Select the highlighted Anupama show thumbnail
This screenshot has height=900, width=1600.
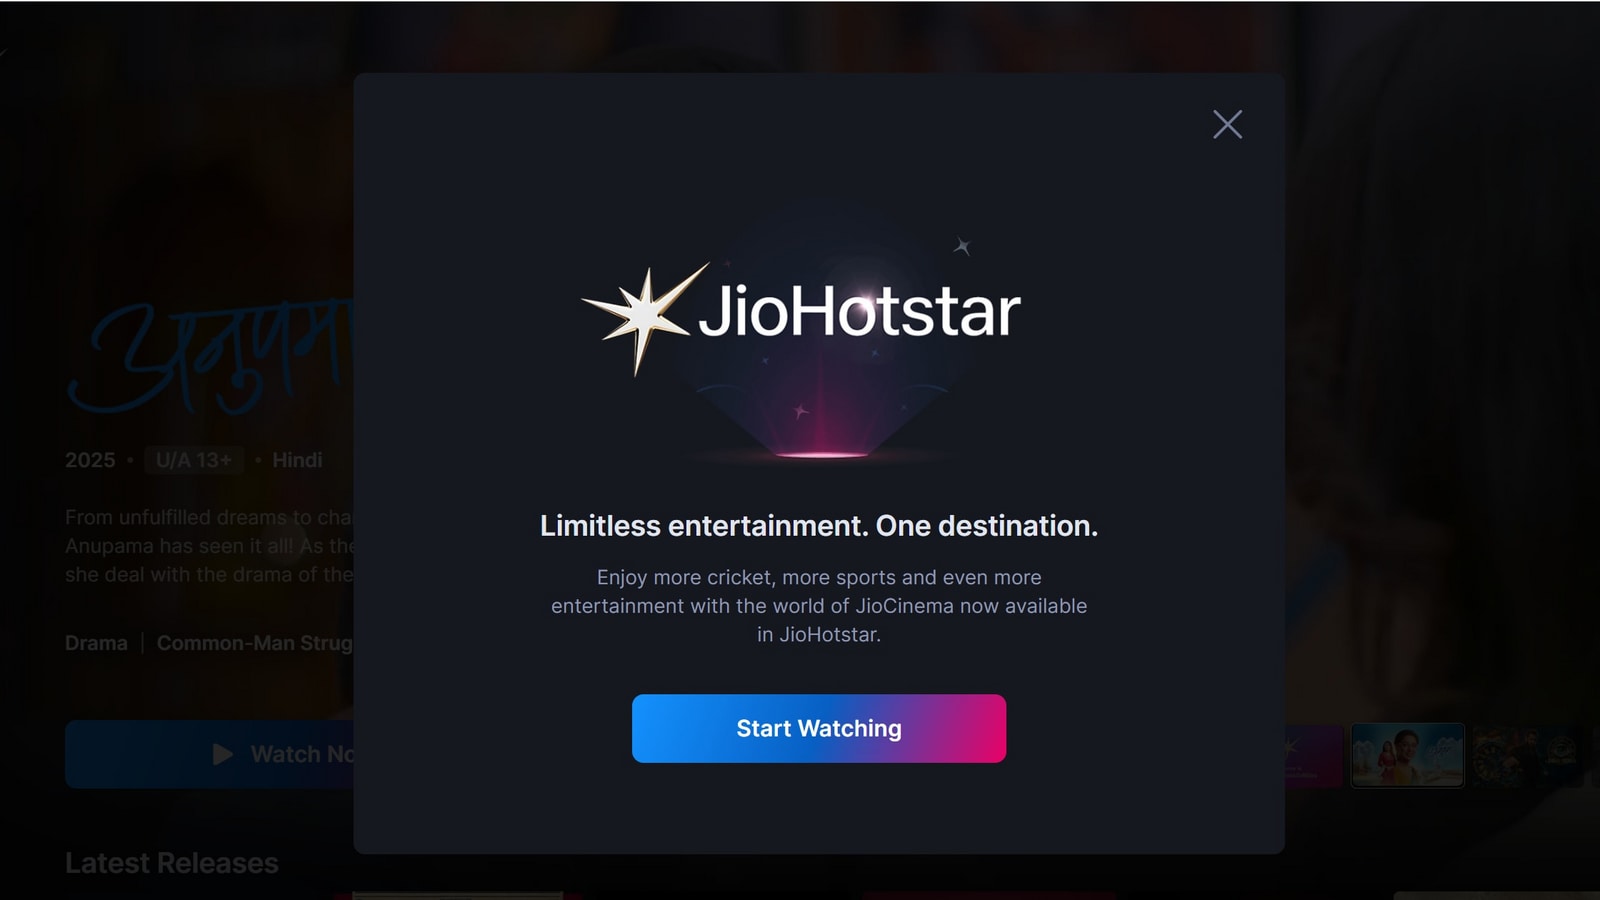tap(1408, 755)
